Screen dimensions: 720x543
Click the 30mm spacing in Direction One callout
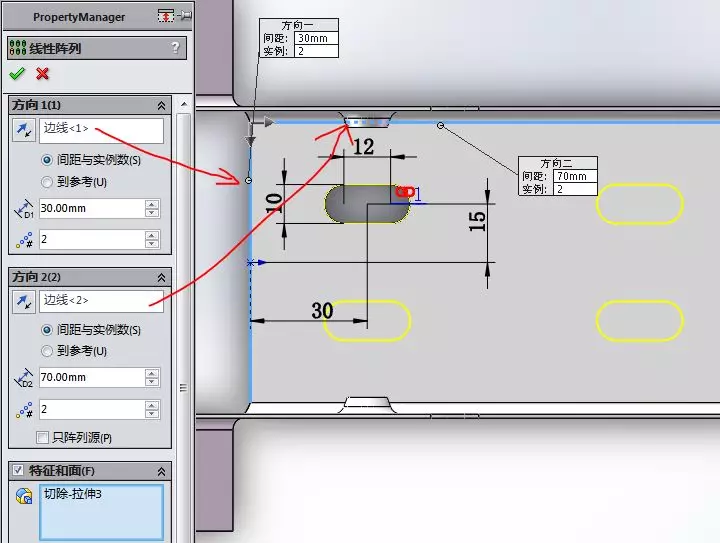click(x=316, y=38)
